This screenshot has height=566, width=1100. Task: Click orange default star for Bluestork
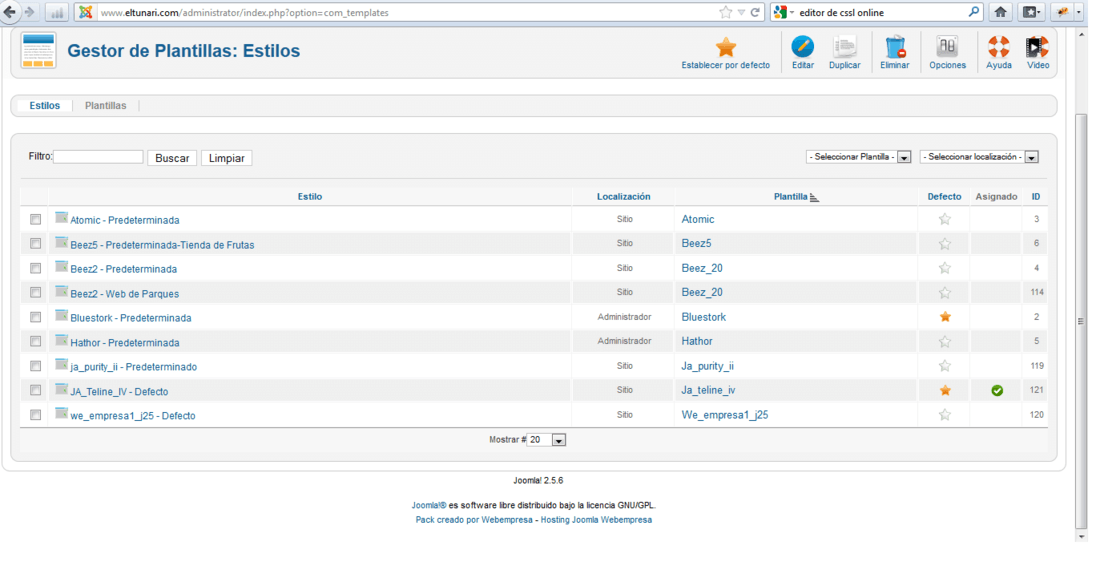tap(945, 317)
